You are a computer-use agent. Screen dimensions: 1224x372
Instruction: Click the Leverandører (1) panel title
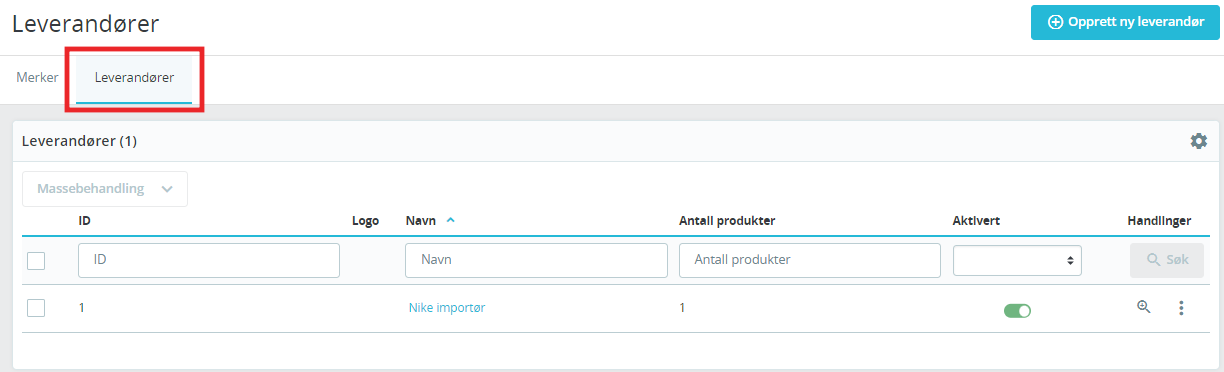[79, 141]
